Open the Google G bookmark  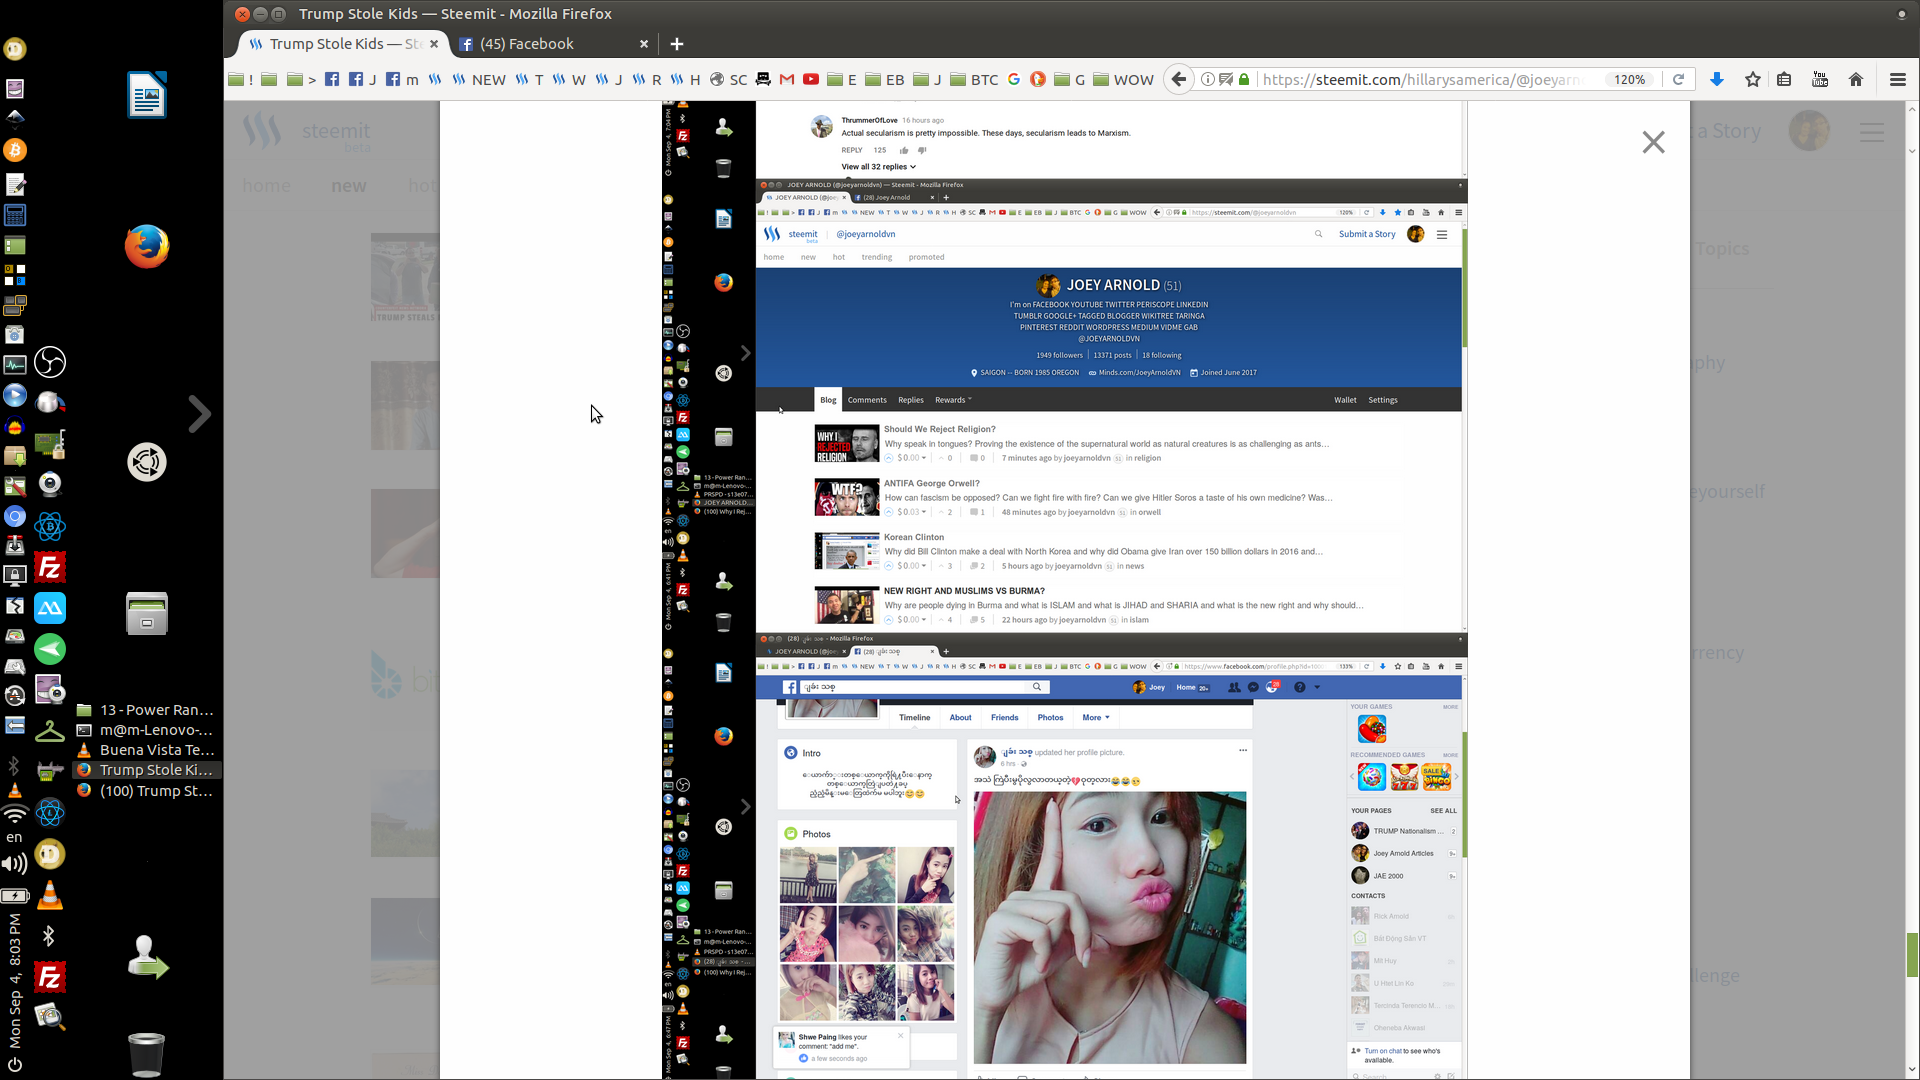click(x=1014, y=80)
